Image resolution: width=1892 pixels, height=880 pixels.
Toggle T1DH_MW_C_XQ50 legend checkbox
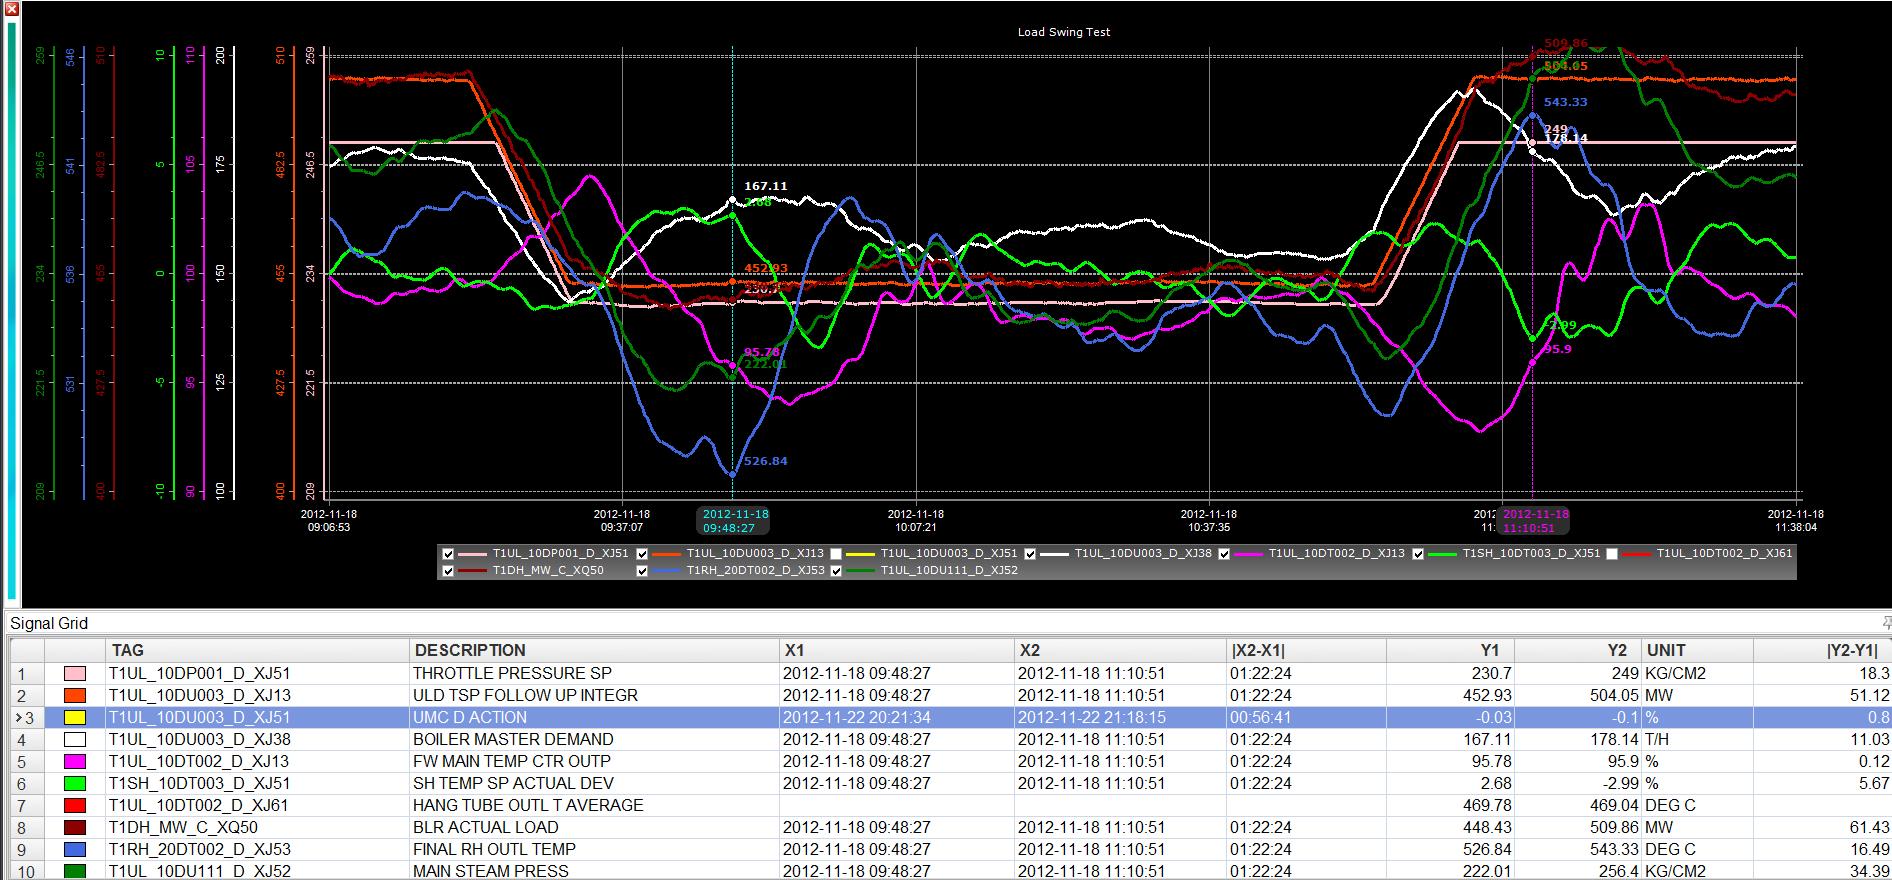click(x=448, y=571)
